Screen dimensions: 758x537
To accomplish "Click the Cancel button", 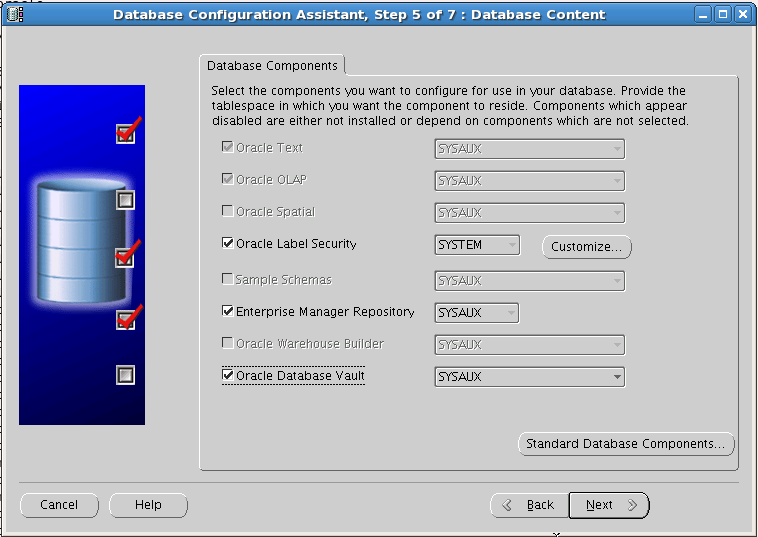I will click(59, 505).
